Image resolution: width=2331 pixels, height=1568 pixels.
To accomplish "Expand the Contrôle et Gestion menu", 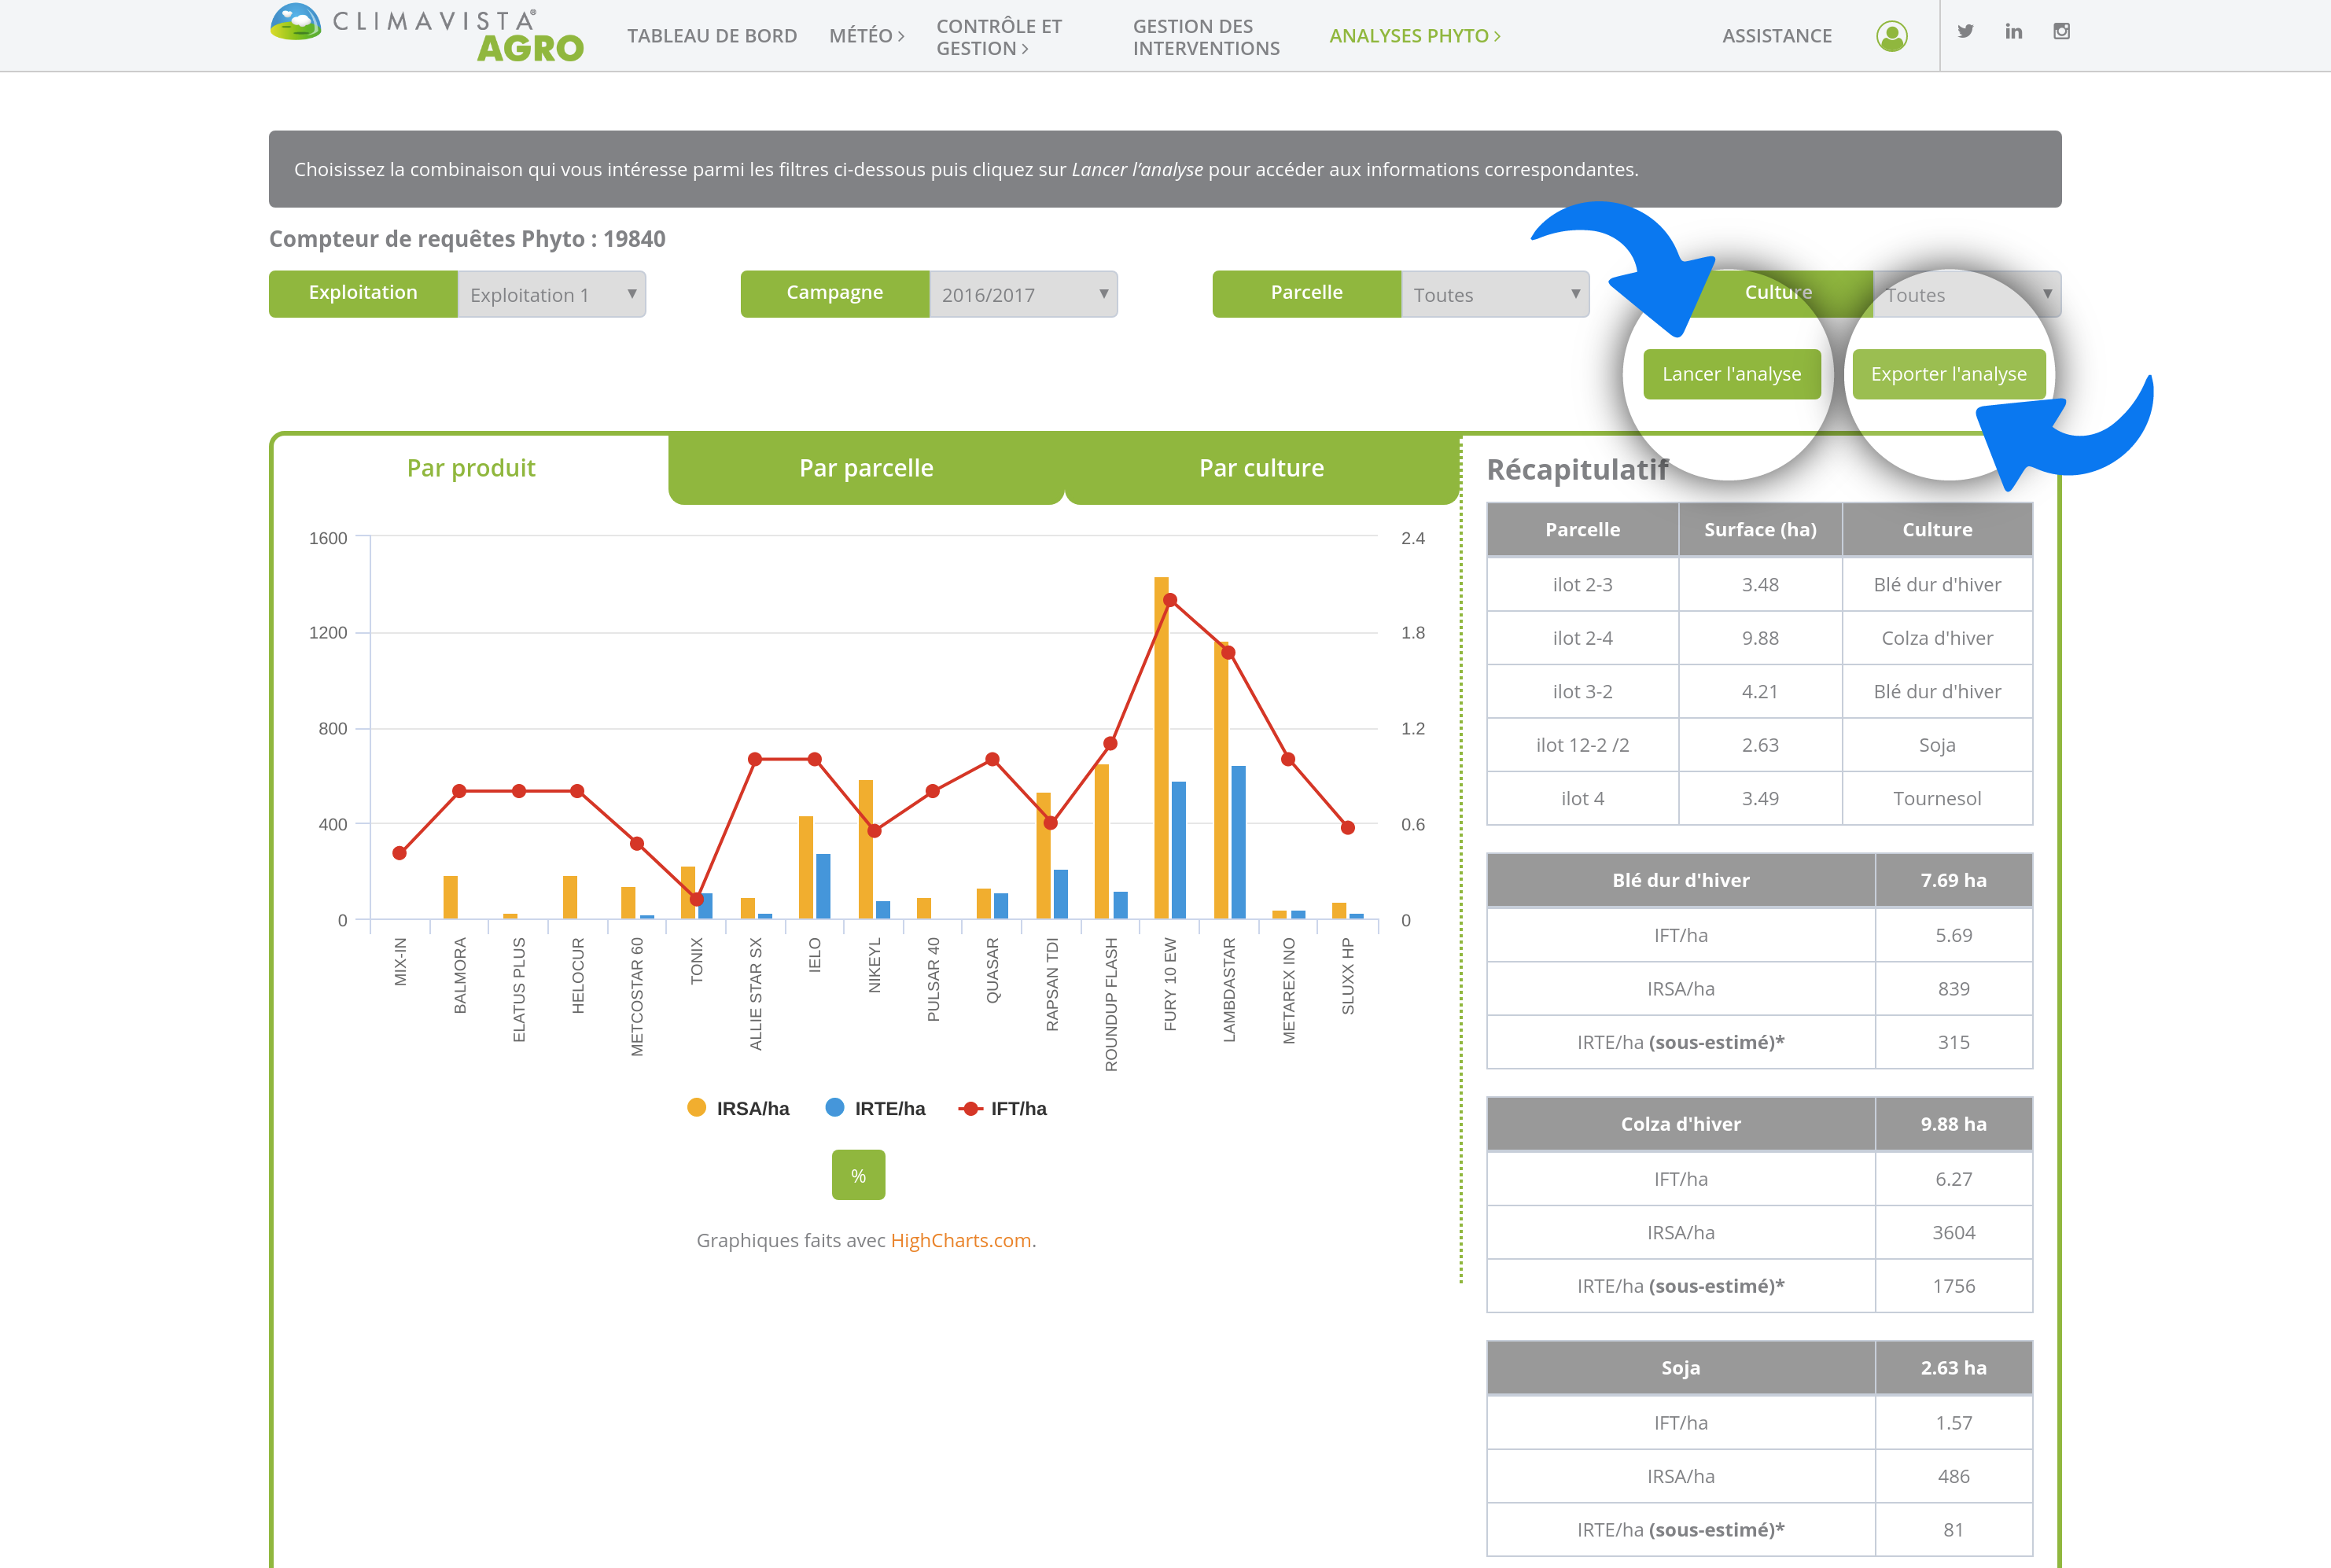I will pos(999,37).
